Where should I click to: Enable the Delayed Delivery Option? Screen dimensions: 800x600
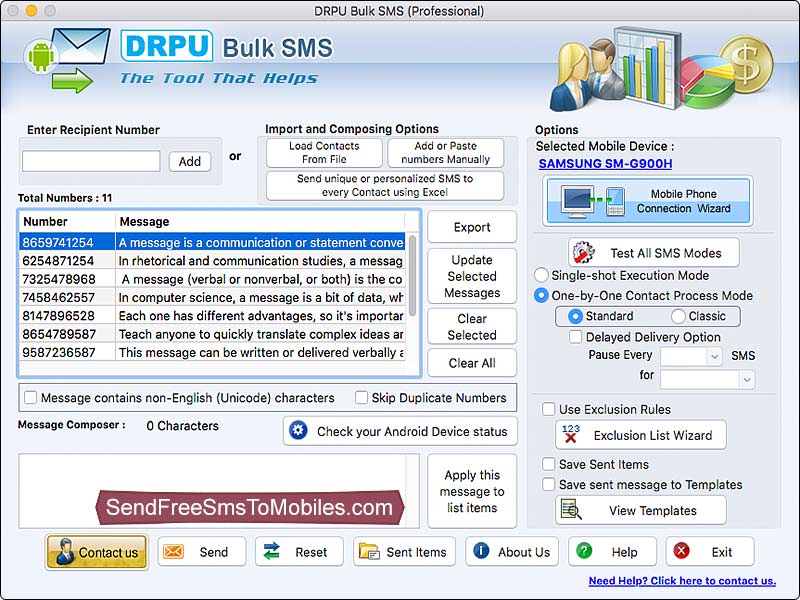(x=575, y=337)
